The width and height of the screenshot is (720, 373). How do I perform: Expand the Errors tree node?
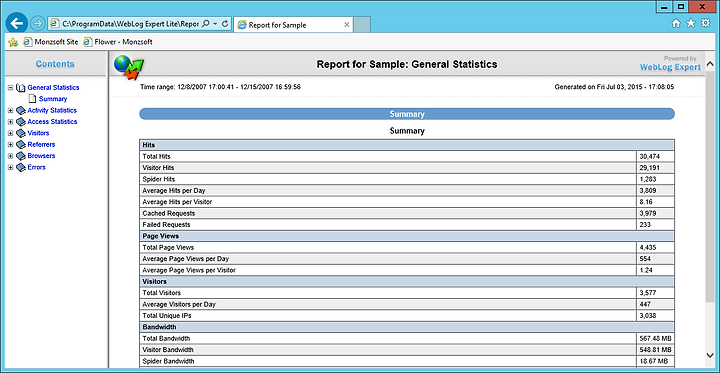click(x=10, y=168)
